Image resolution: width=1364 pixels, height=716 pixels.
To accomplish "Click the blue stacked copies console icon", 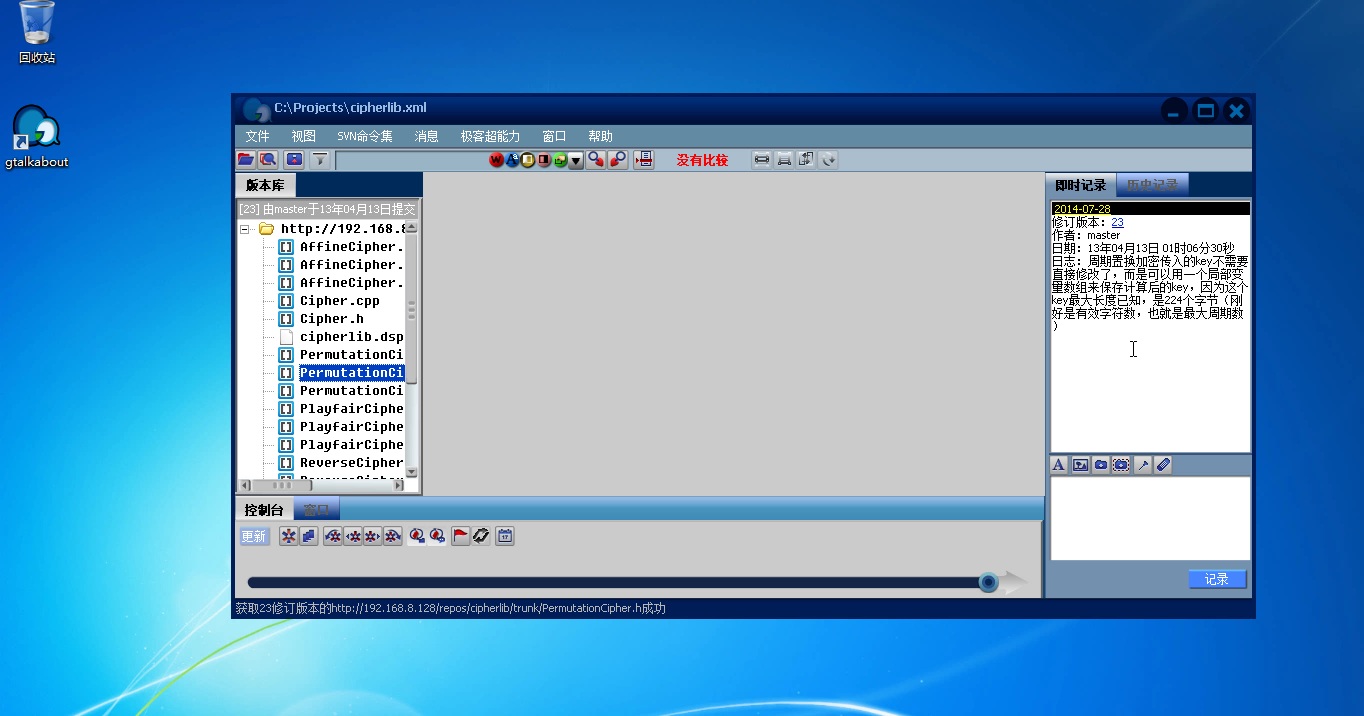I will (x=309, y=537).
